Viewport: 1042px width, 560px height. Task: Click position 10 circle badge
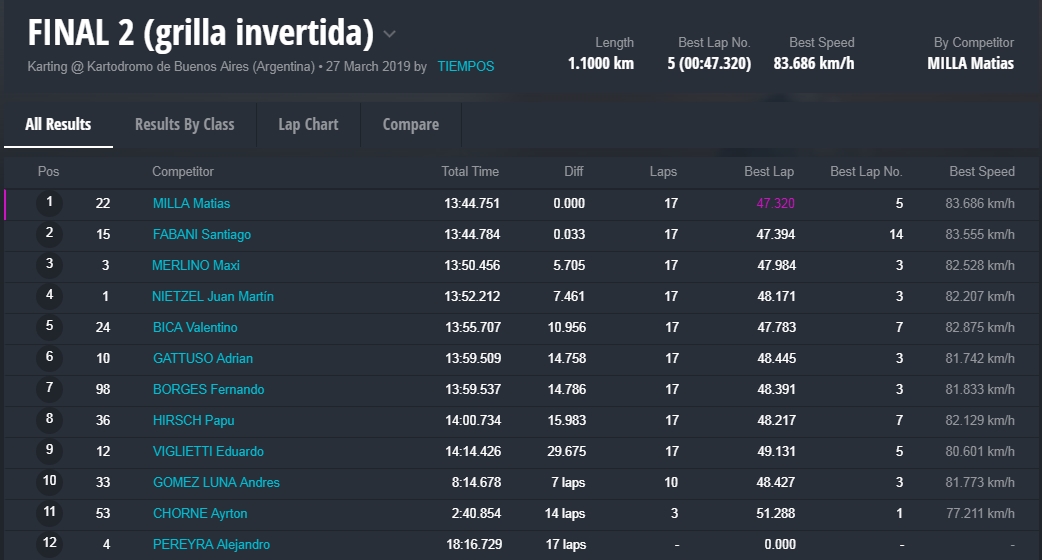pyautogui.click(x=49, y=482)
